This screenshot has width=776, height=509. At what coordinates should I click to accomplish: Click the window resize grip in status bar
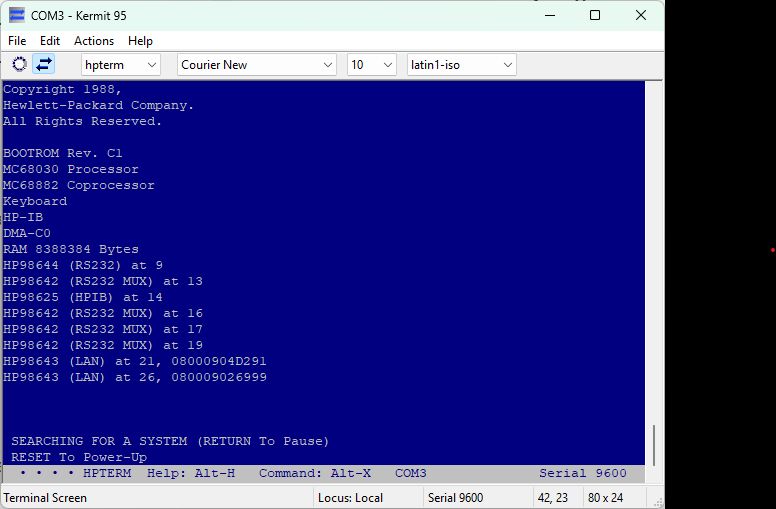[x=658, y=502]
